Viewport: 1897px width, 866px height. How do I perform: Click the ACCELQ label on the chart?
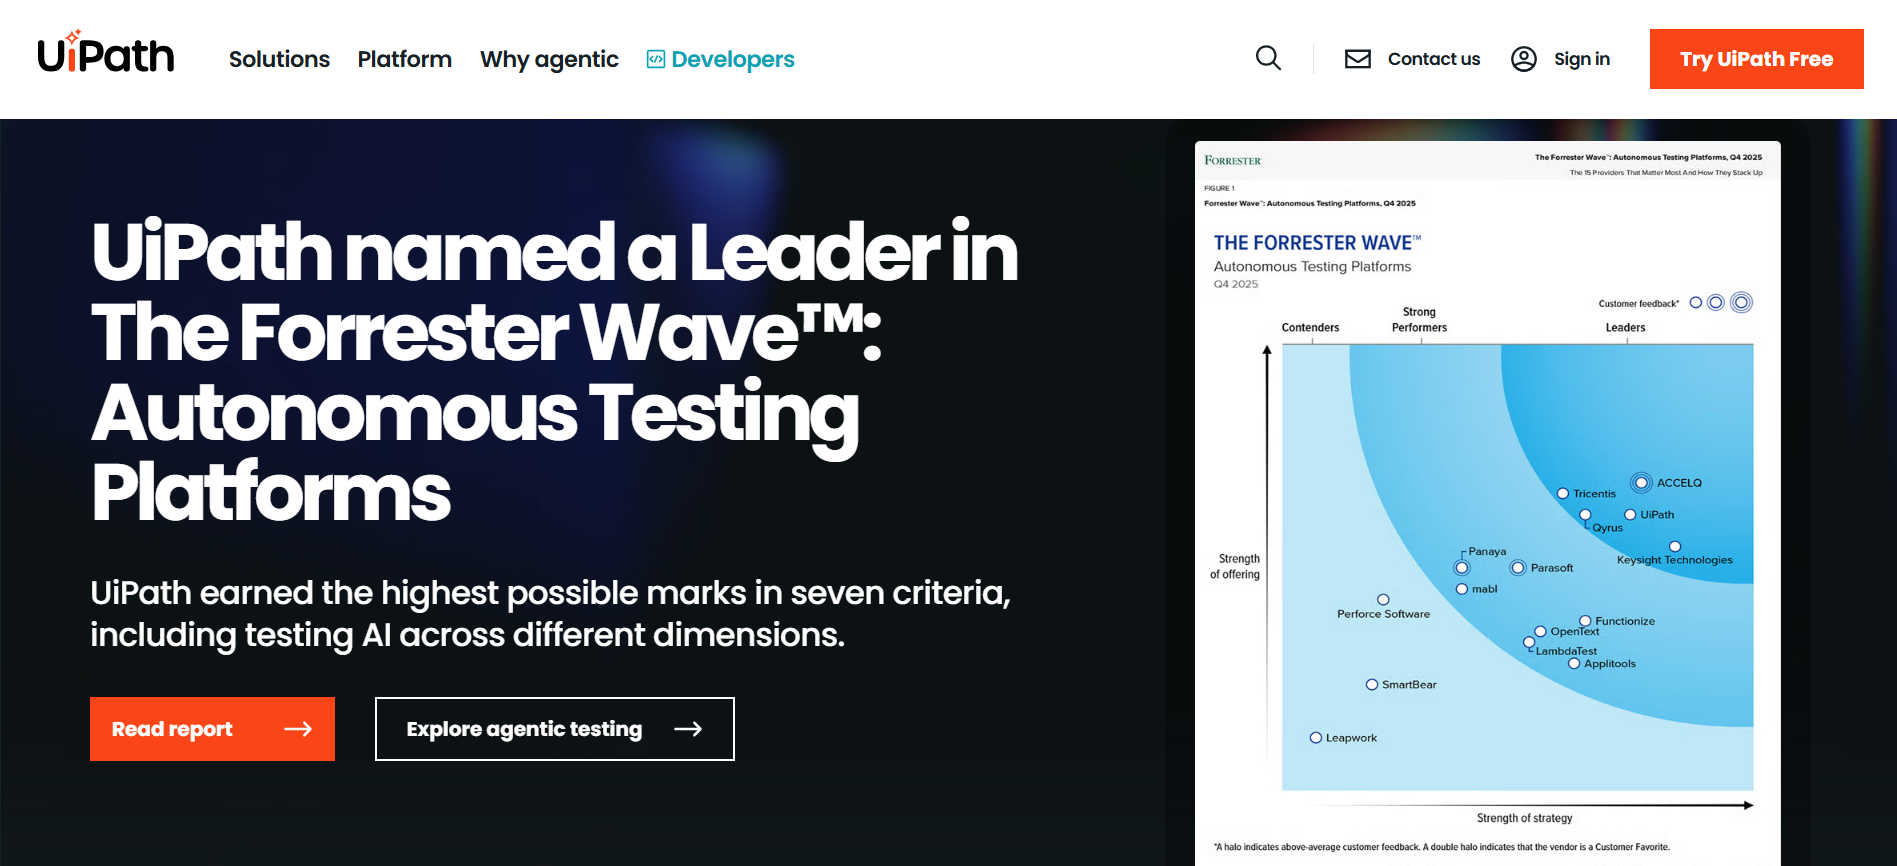[x=1679, y=483]
